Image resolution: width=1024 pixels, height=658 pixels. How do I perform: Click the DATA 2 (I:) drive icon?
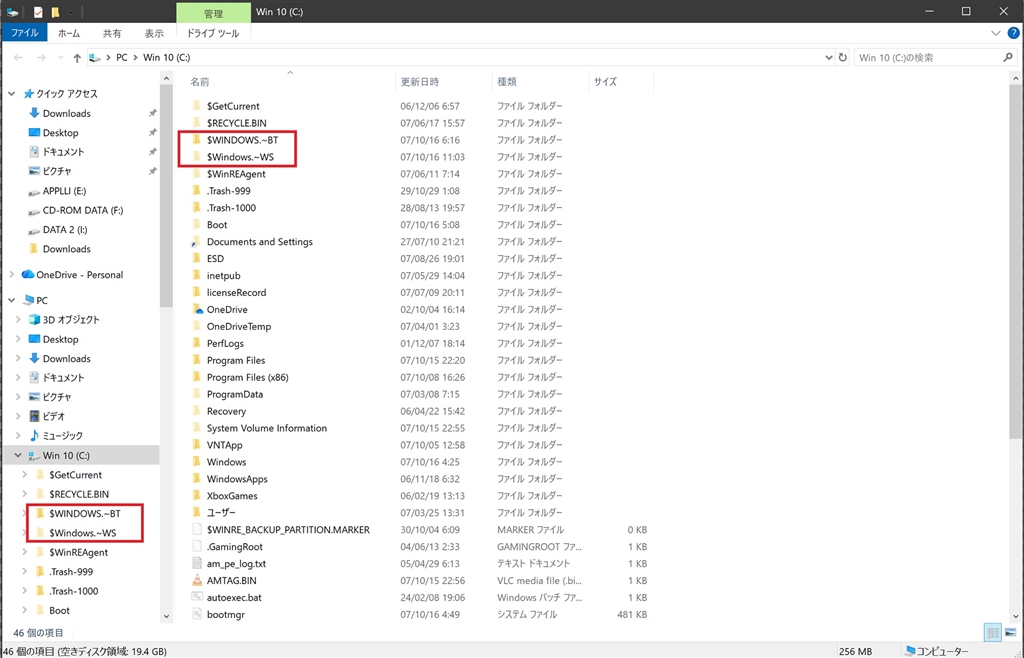[x=35, y=230]
